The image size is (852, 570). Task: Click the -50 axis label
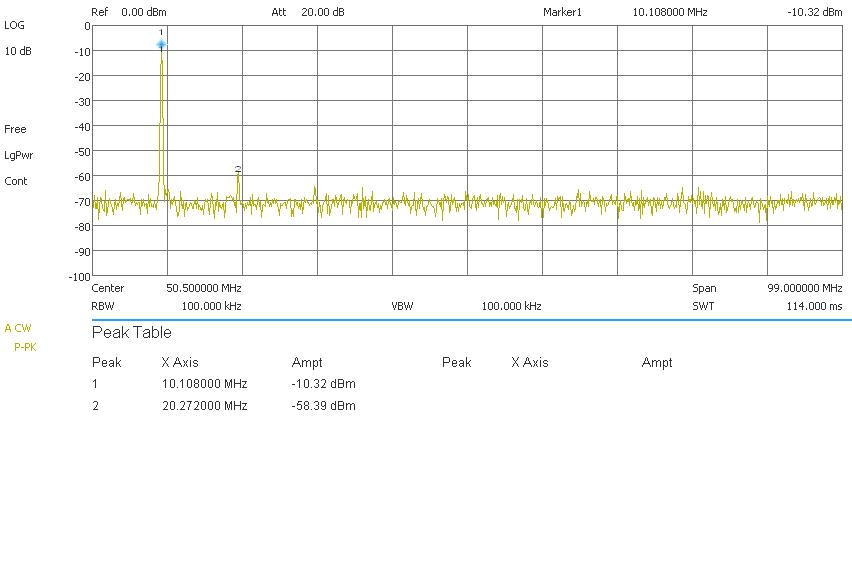click(x=82, y=152)
